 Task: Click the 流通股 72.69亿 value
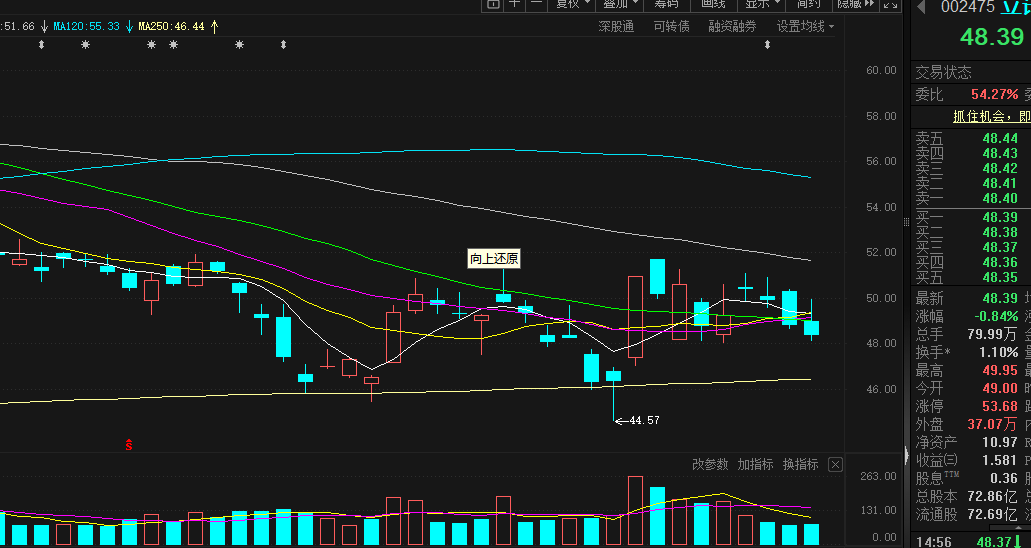click(992, 514)
